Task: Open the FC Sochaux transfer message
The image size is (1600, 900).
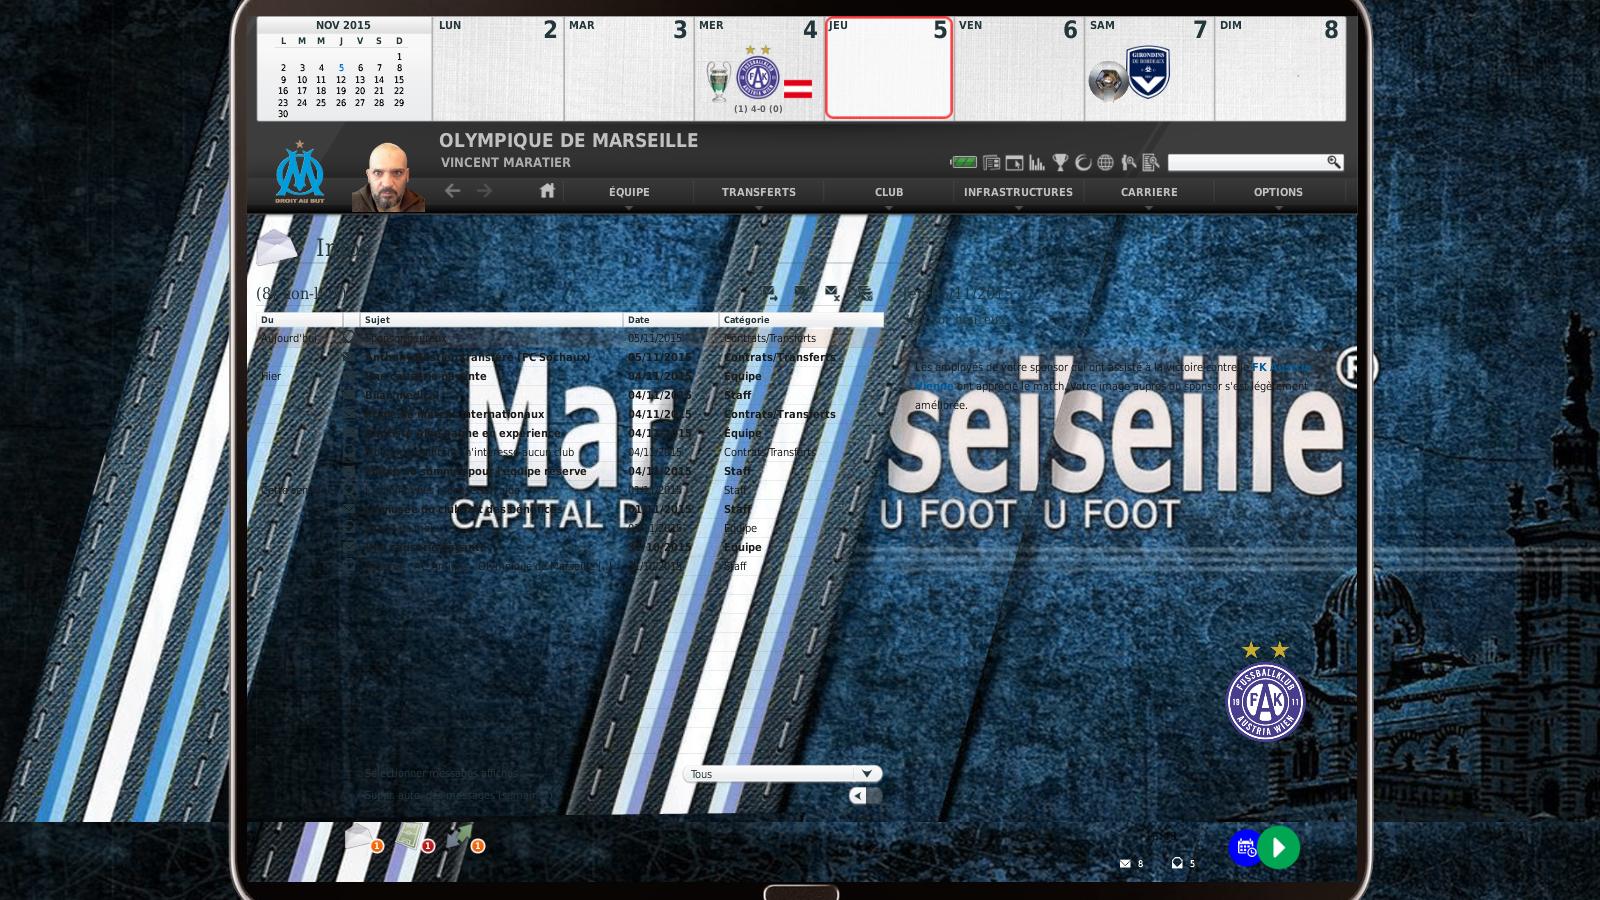Action: point(570,357)
